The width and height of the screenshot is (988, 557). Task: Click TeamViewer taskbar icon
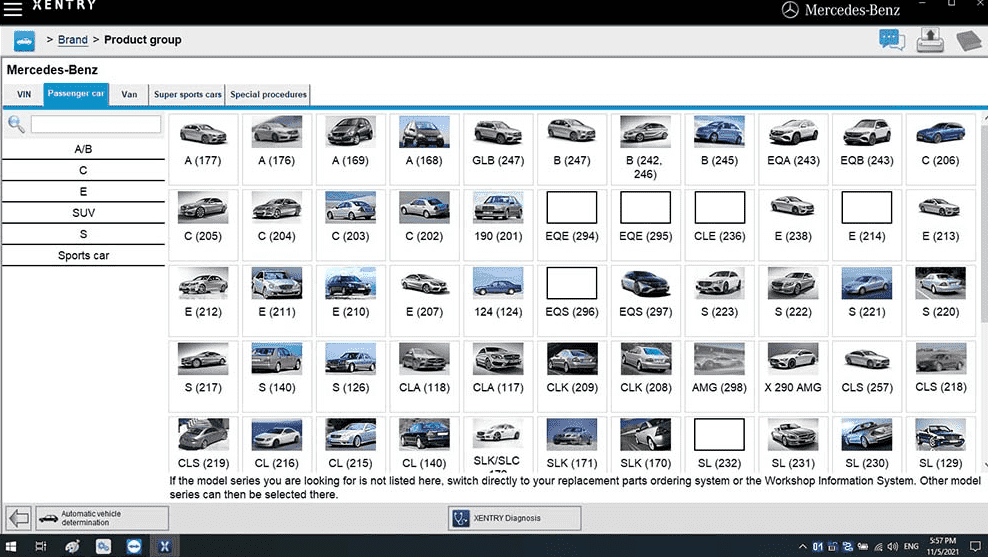134,546
